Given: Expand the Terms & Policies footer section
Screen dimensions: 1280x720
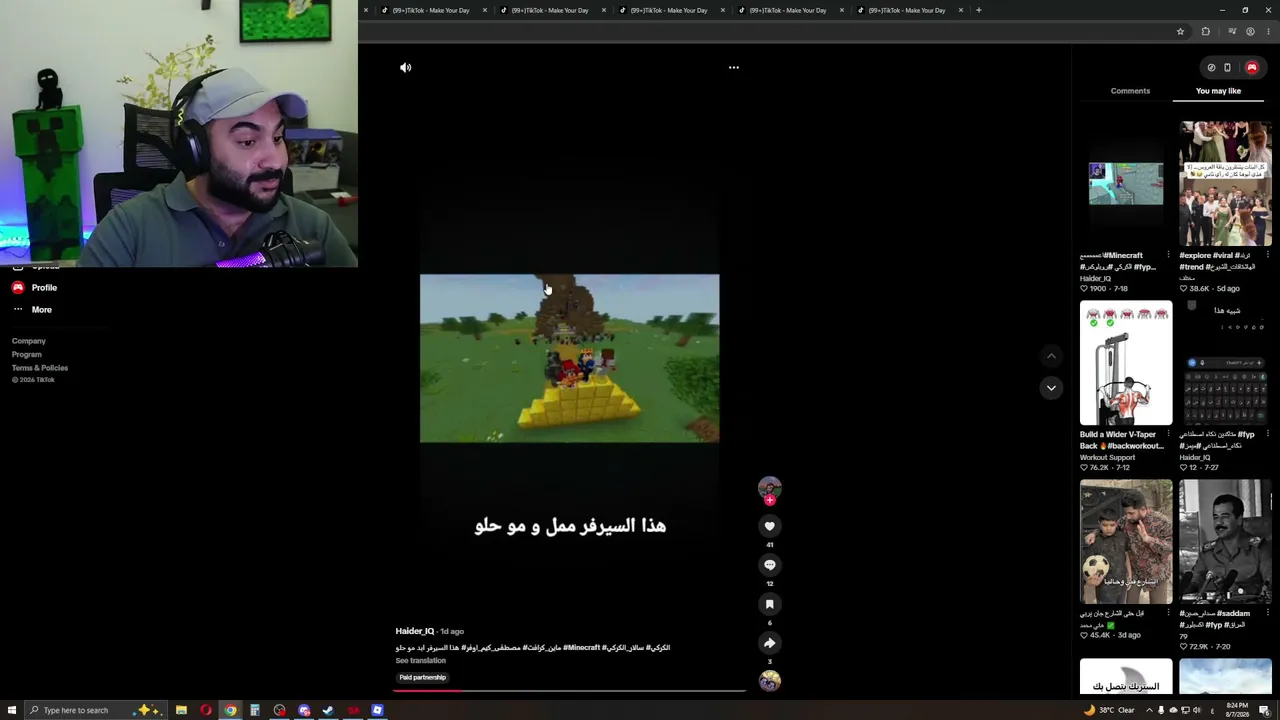Looking at the screenshot, I should tap(40, 368).
